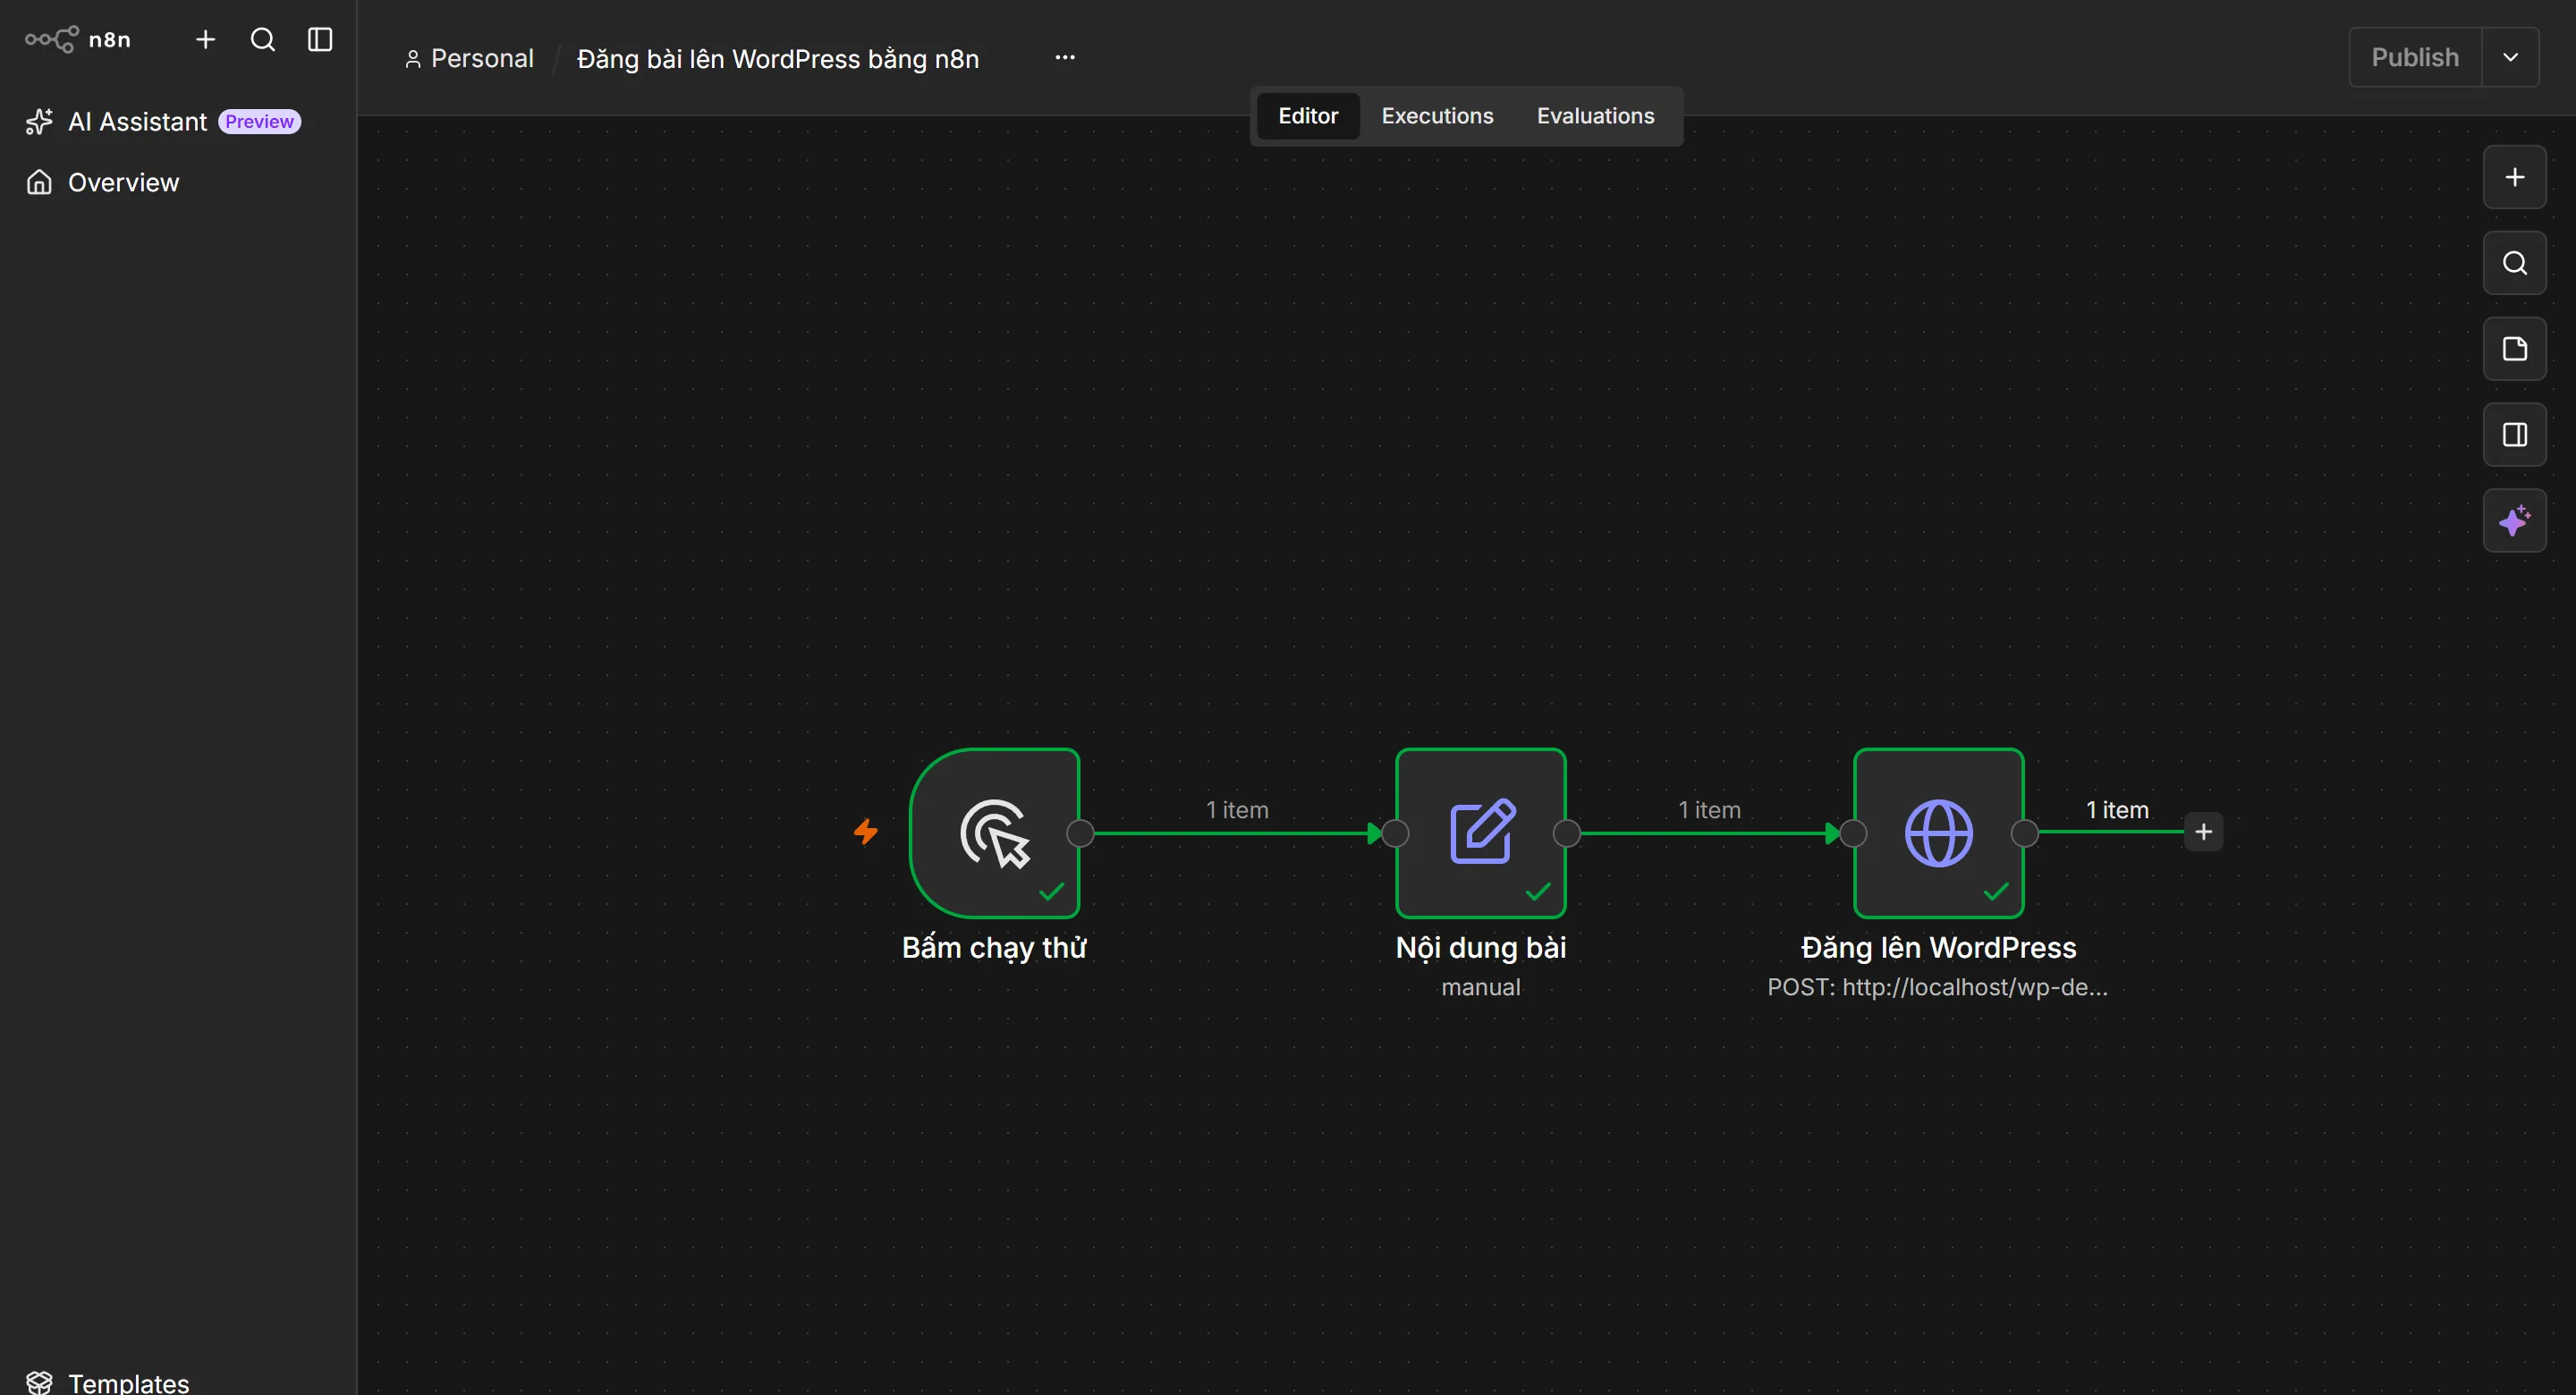Click output connector of Nội dung bài node
The width and height of the screenshot is (2576, 1395).
pos(1567,833)
